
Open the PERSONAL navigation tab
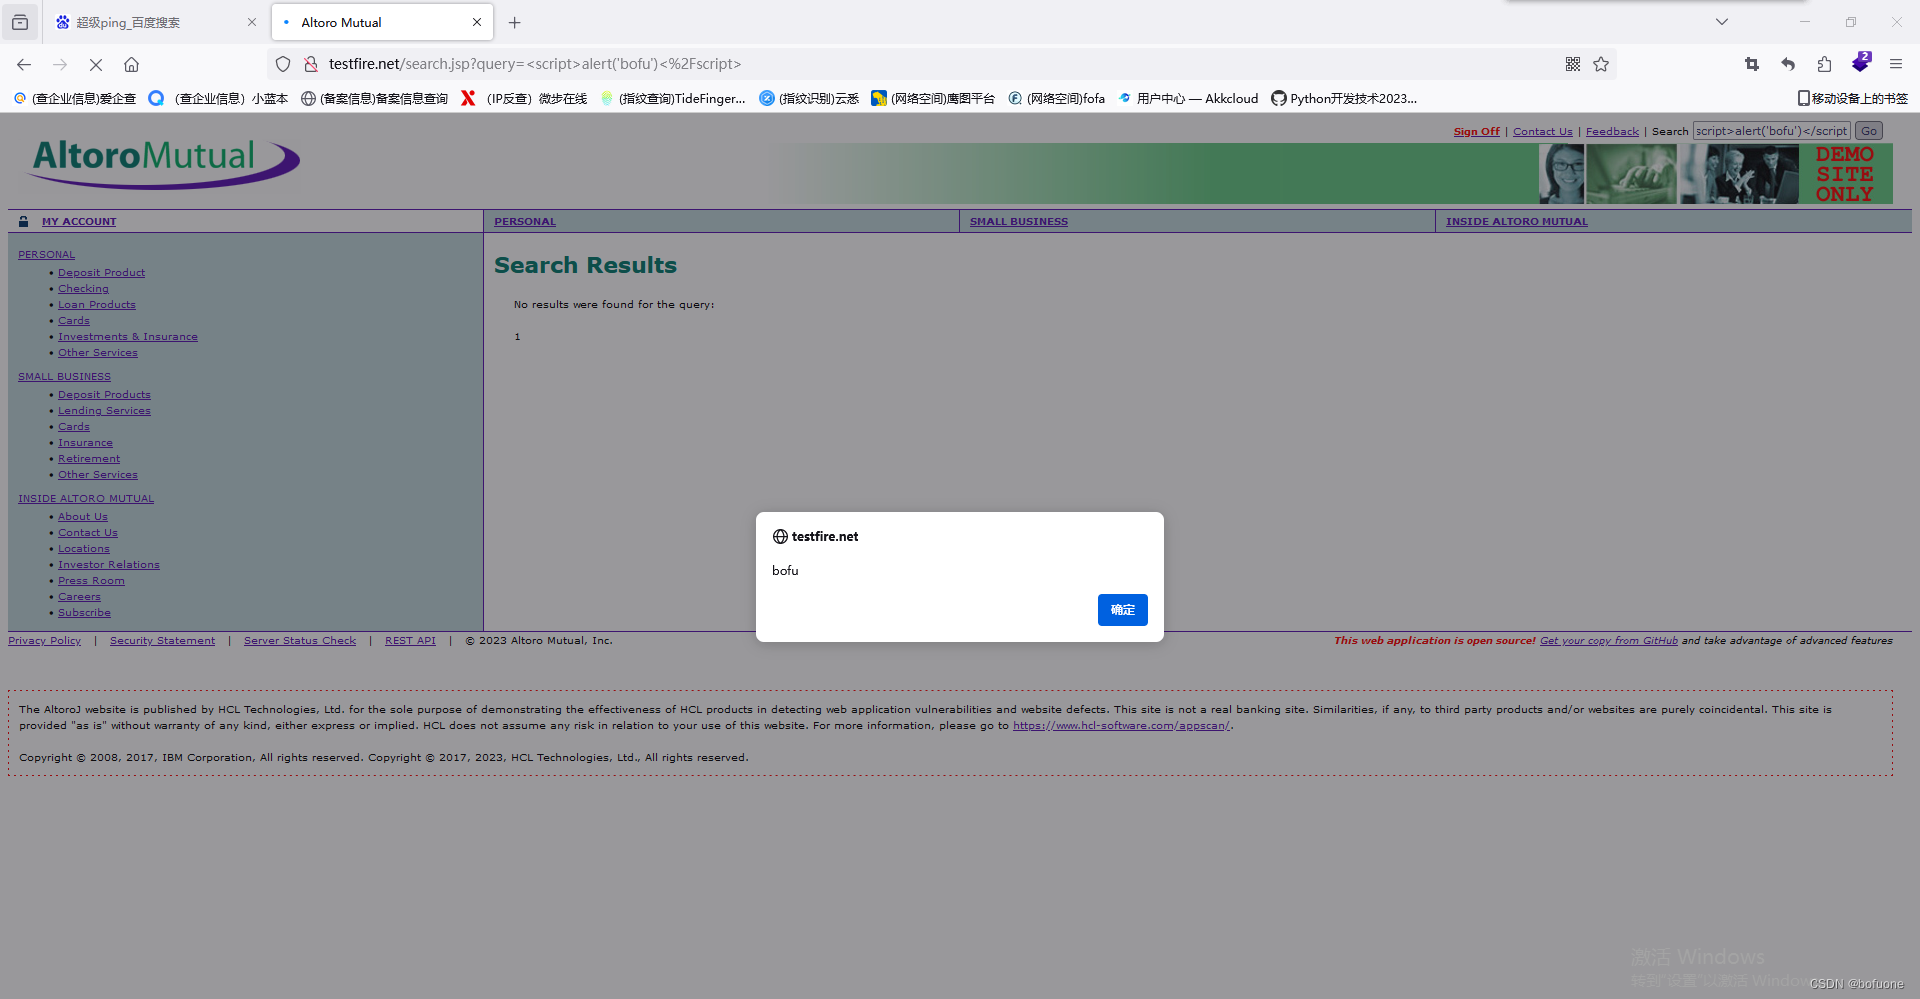(525, 222)
